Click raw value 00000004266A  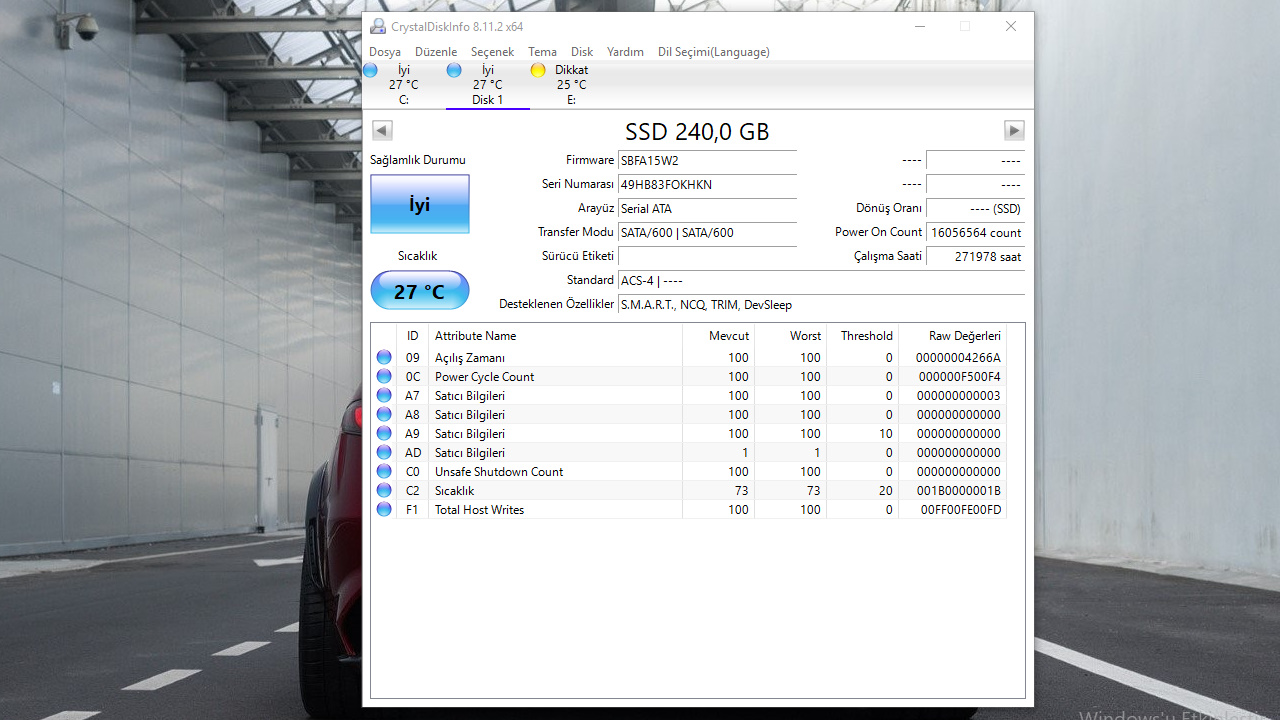point(958,358)
